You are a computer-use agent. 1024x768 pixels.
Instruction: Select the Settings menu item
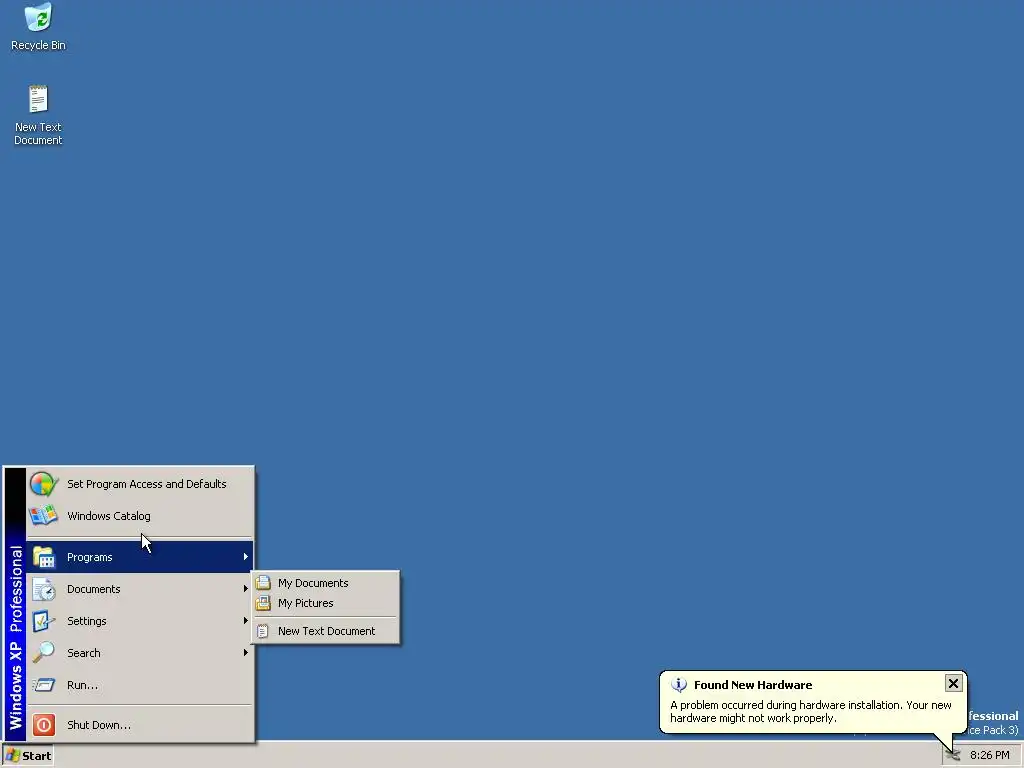pyautogui.click(x=140, y=621)
